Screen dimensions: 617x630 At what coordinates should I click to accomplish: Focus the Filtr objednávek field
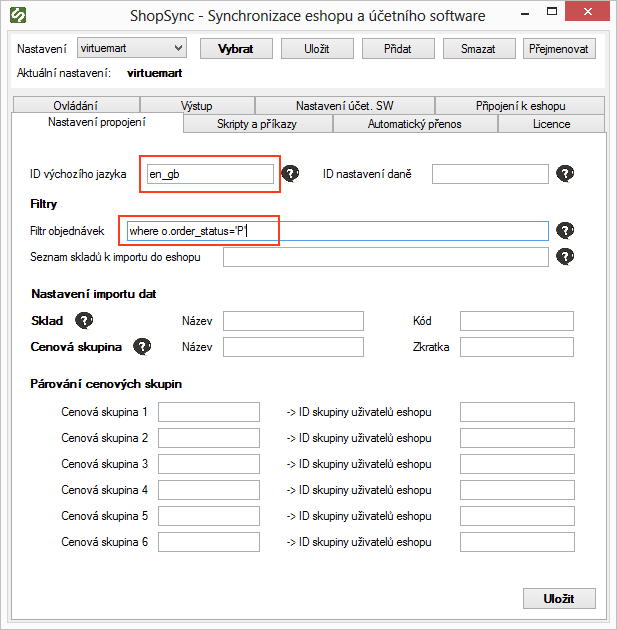[x=337, y=231]
